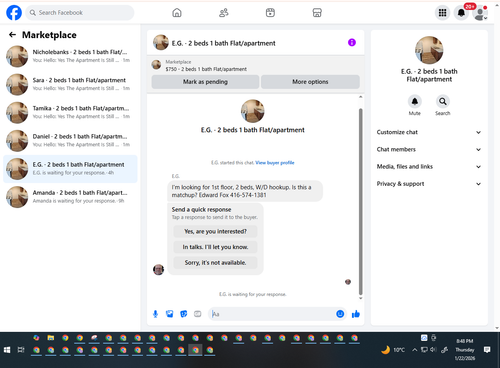Go back using the Marketplace back arrow
The width and height of the screenshot is (500, 368).
[x=12, y=35]
